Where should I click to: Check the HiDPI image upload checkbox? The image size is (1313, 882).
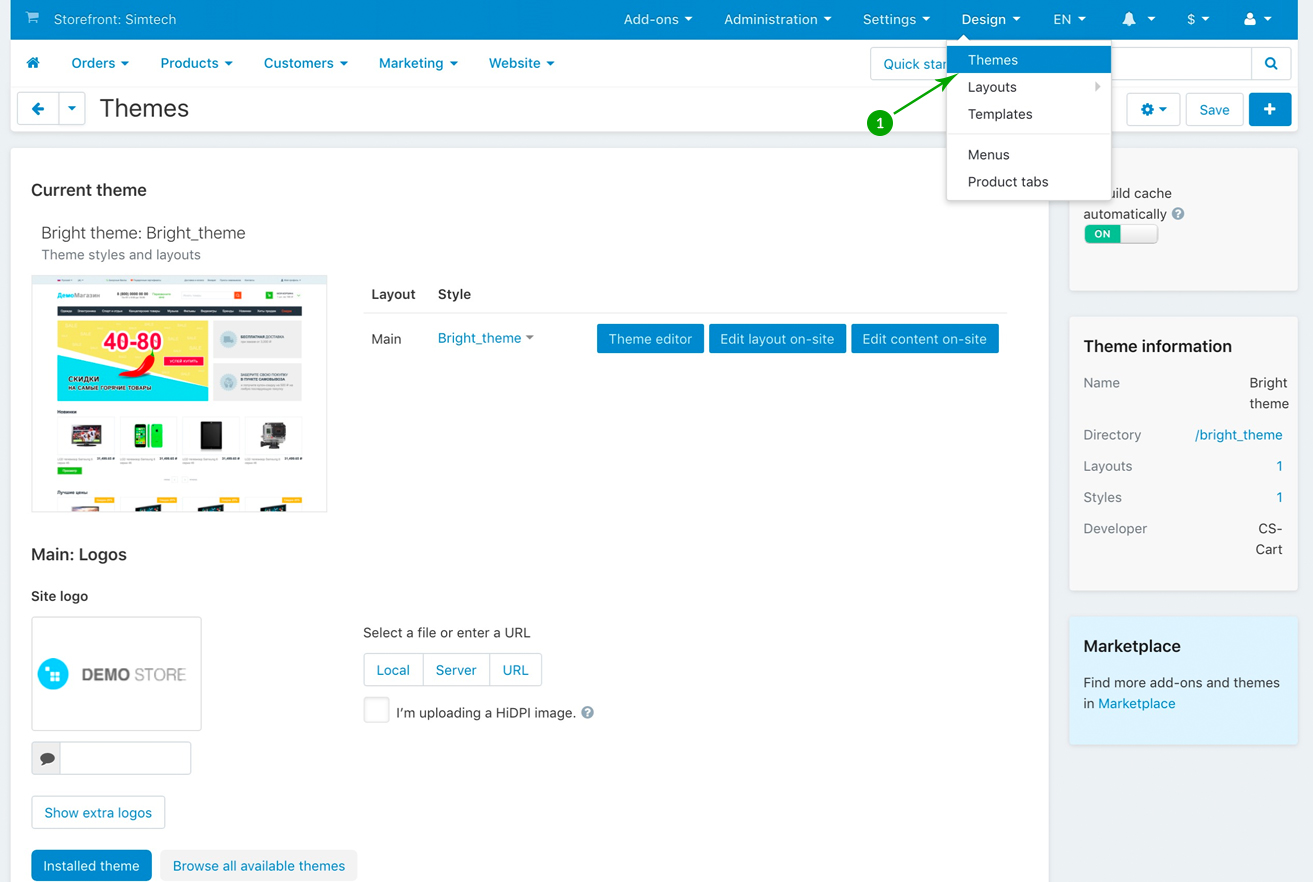376,711
